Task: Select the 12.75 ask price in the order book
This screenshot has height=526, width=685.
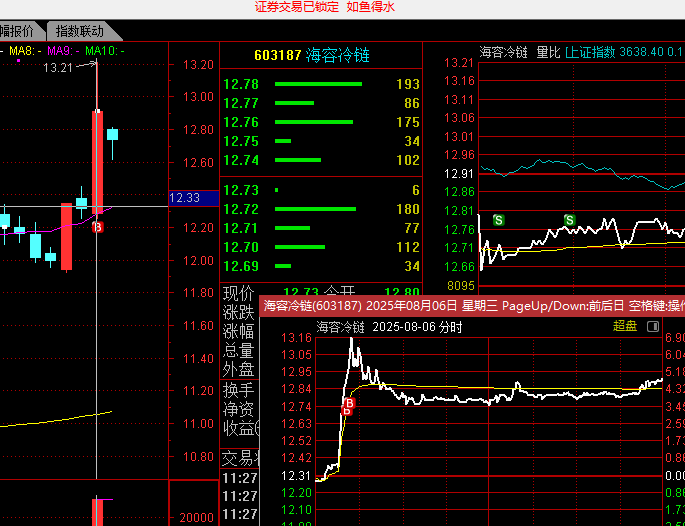Action: (241, 141)
